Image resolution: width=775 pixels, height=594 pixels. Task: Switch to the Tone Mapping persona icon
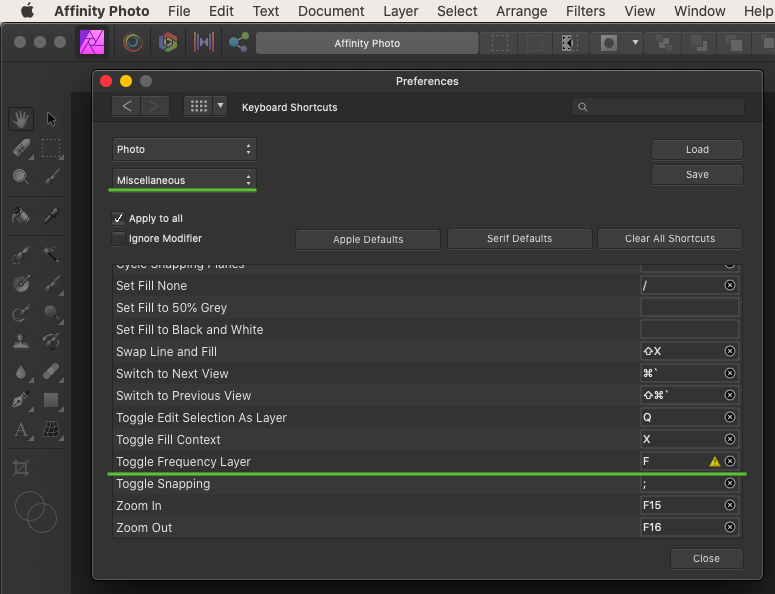pos(203,42)
